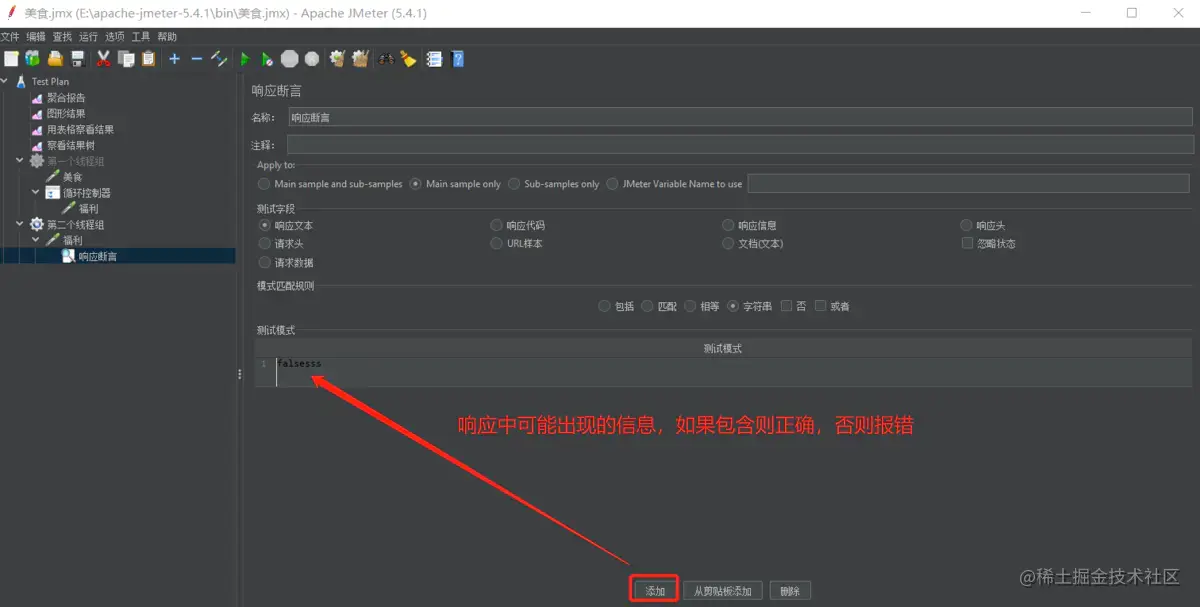Click the Clear All double-broom icon
Screen dimensions: 1200x607
(360, 59)
